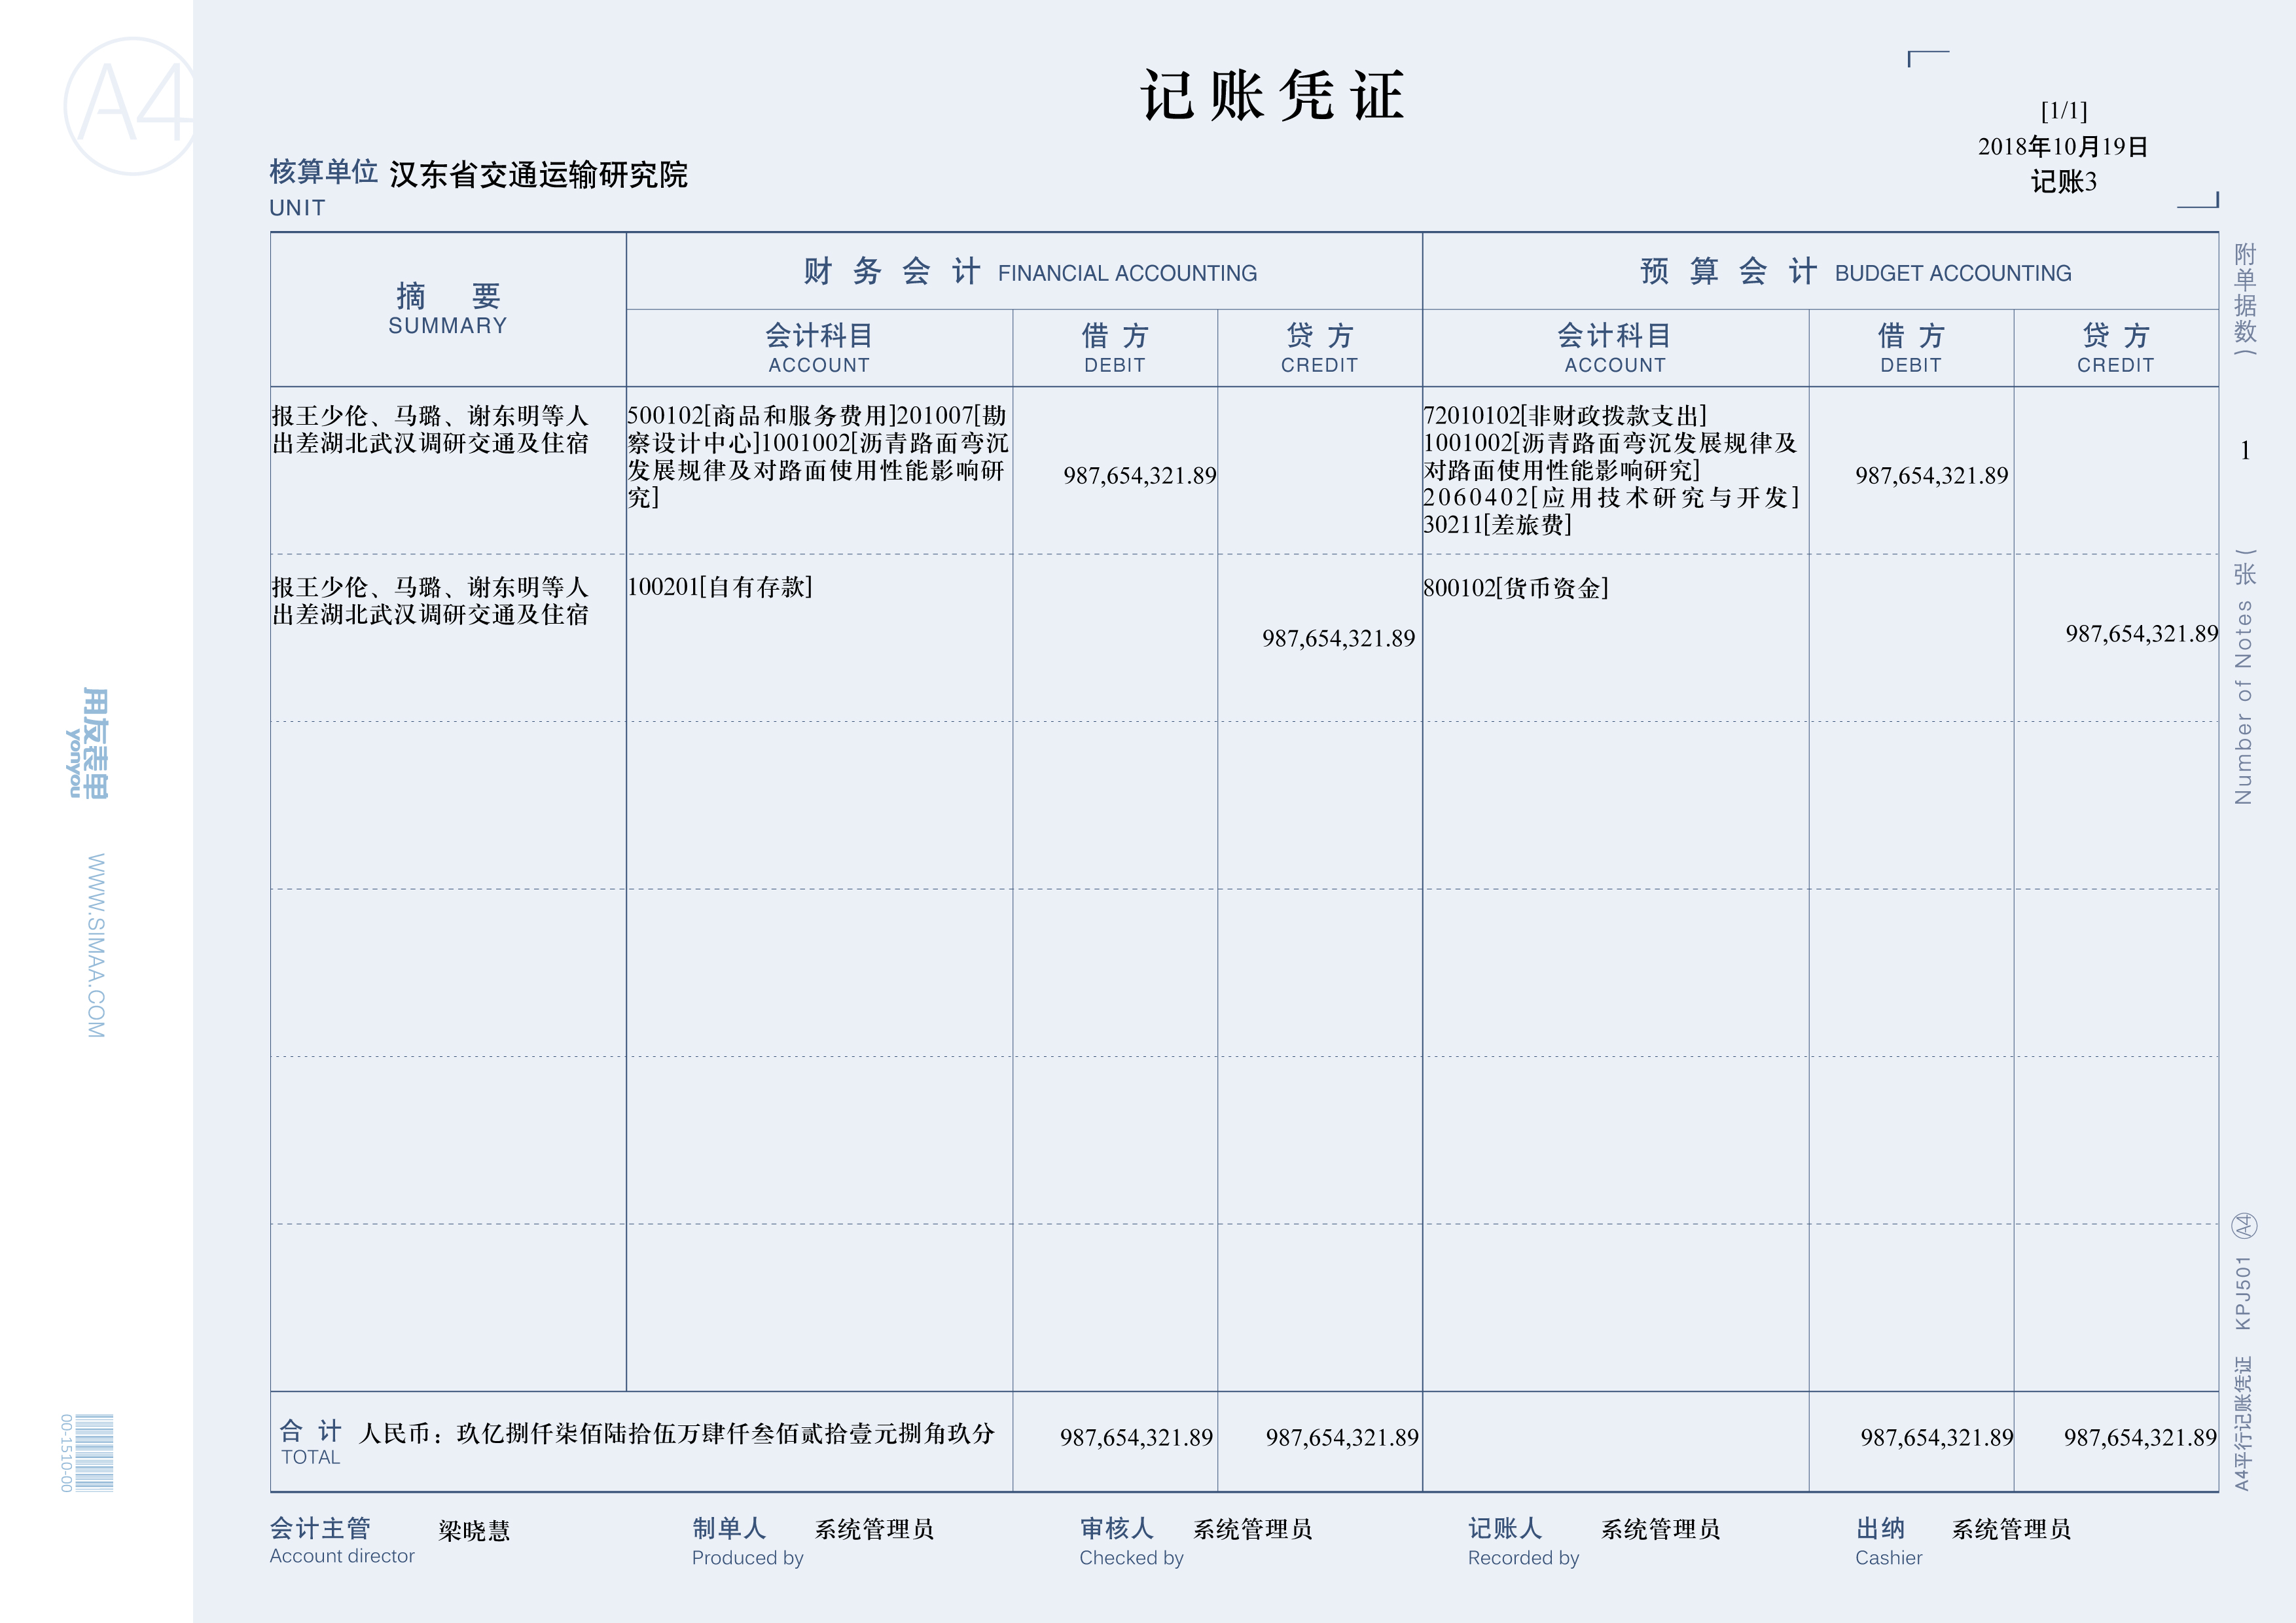The image size is (2296, 1623).
Task: Click 贷方 CREDIT header under Budget Accounting
Action: point(2115,348)
